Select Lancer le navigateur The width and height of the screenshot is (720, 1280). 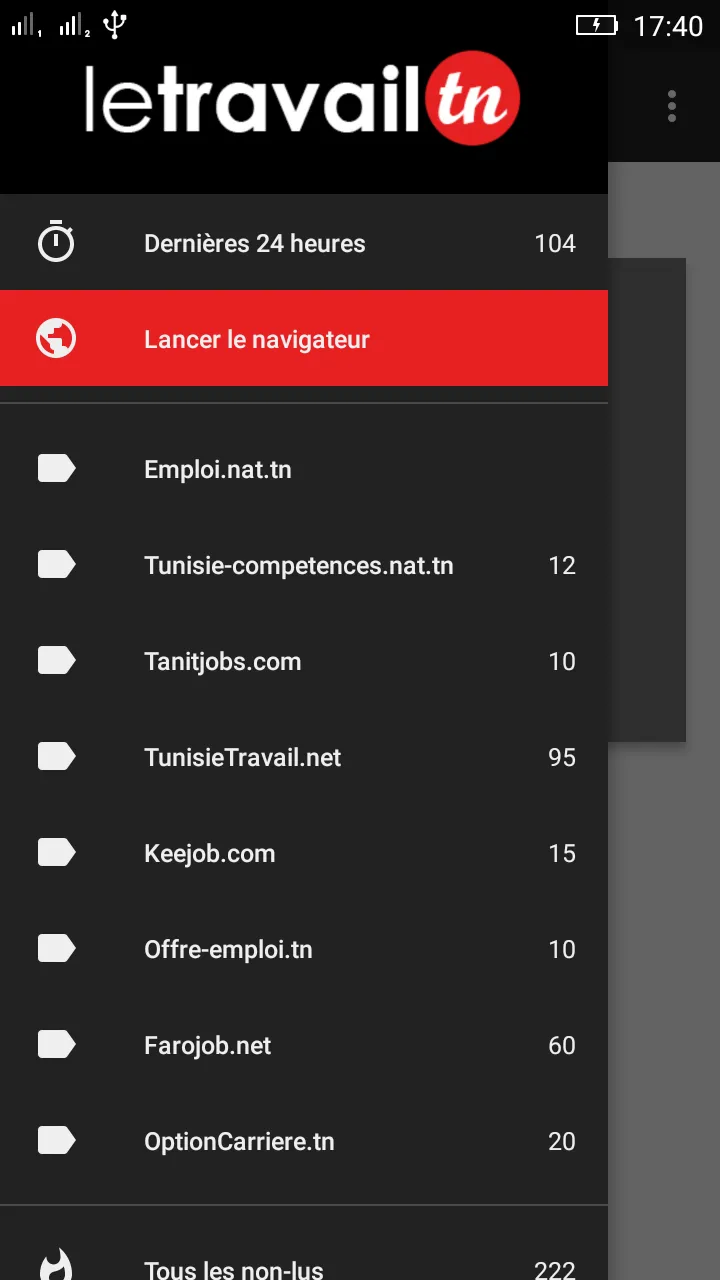point(304,338)
